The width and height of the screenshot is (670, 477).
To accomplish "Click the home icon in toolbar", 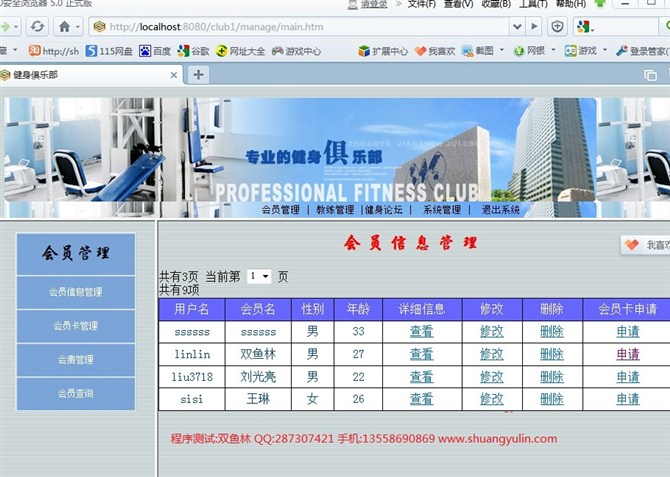I will pos(65,26).
